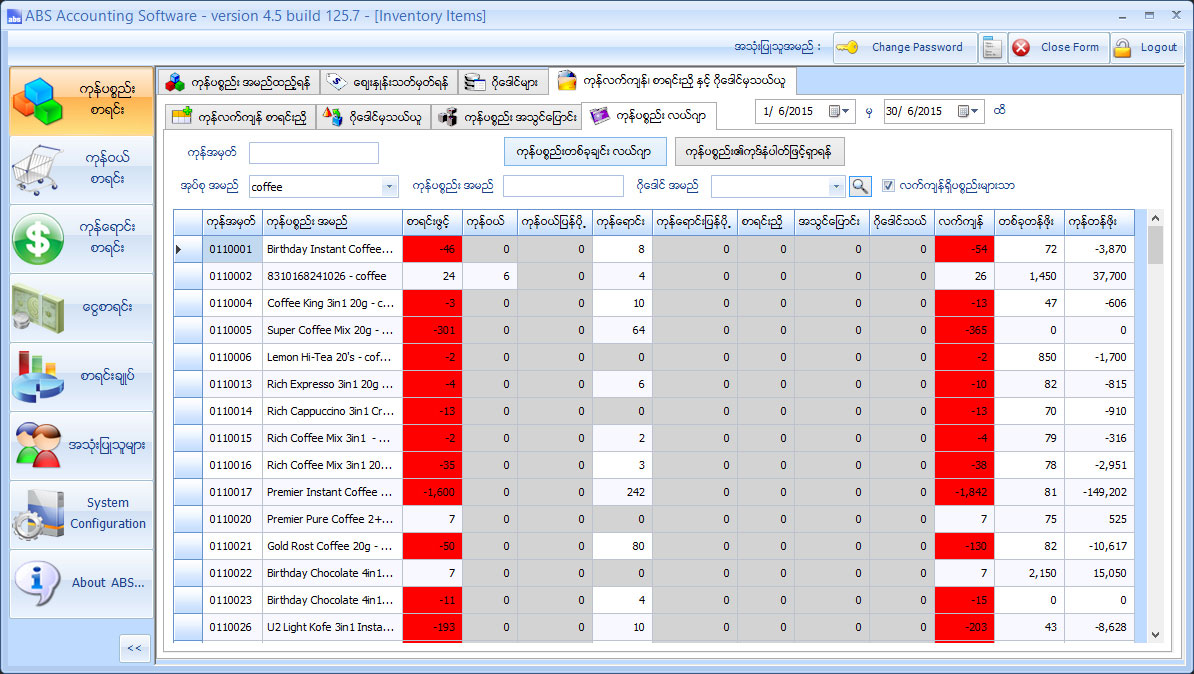
Task: Click red cell showing -1,600
Action: point(433,492)
